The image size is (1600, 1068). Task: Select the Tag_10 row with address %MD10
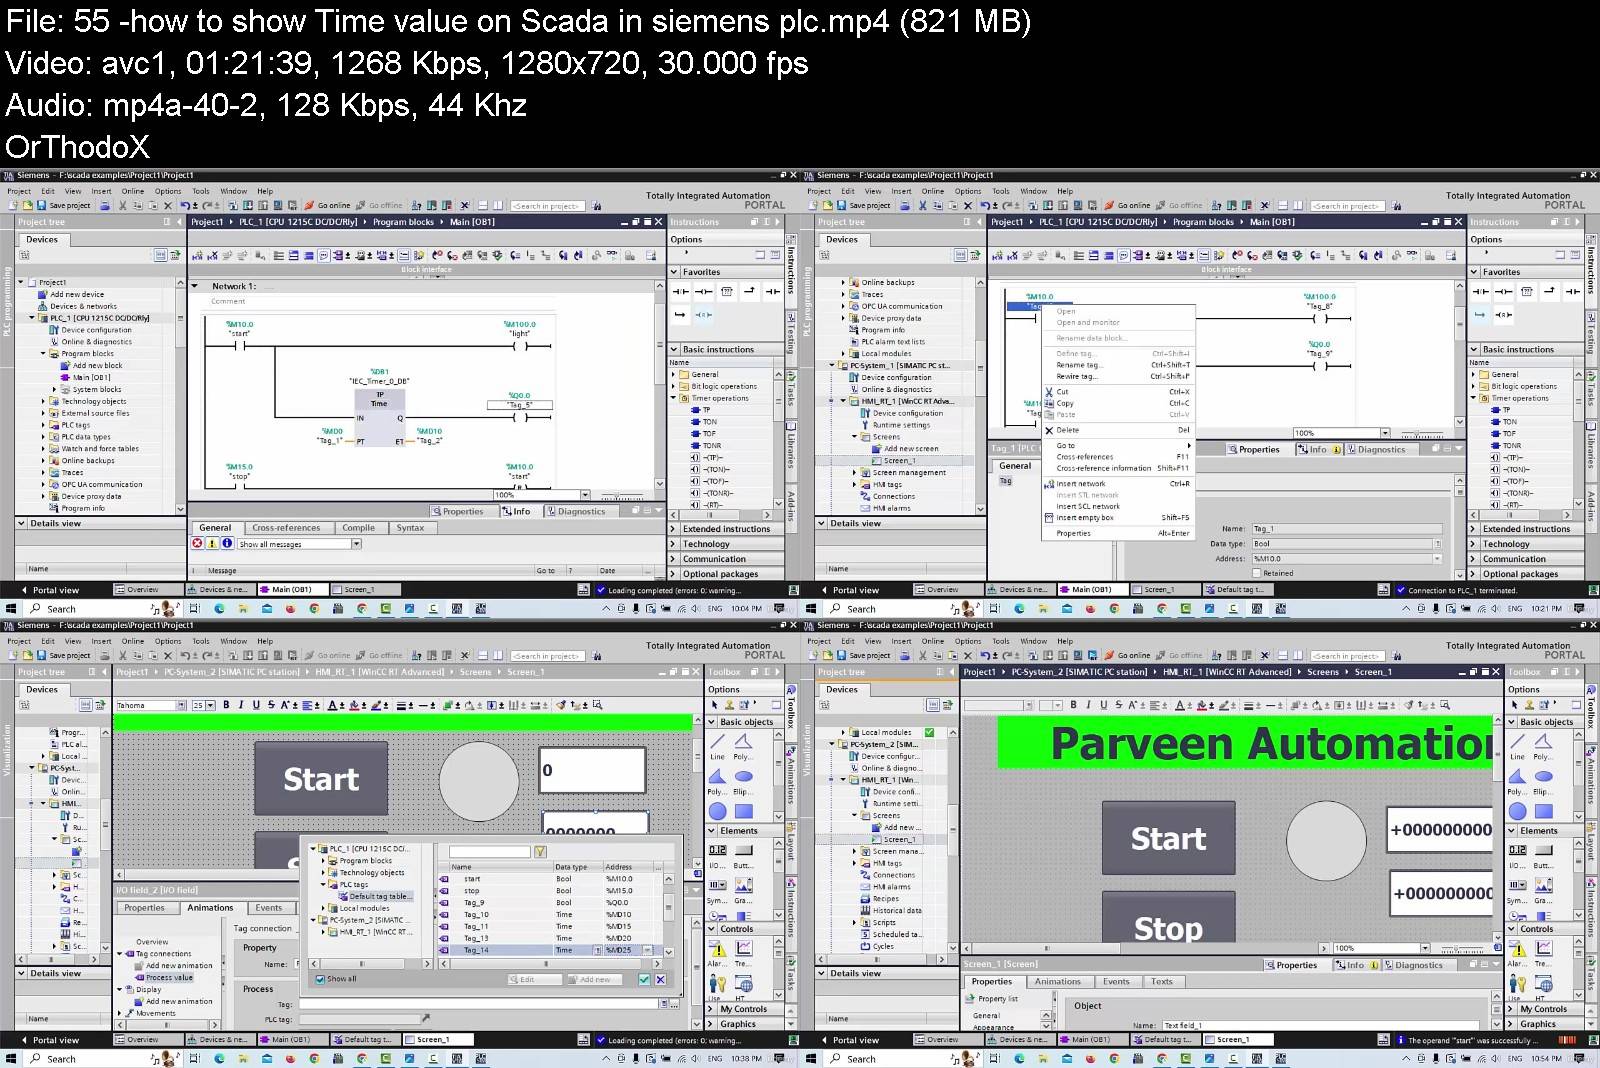[x=548, y=914]
